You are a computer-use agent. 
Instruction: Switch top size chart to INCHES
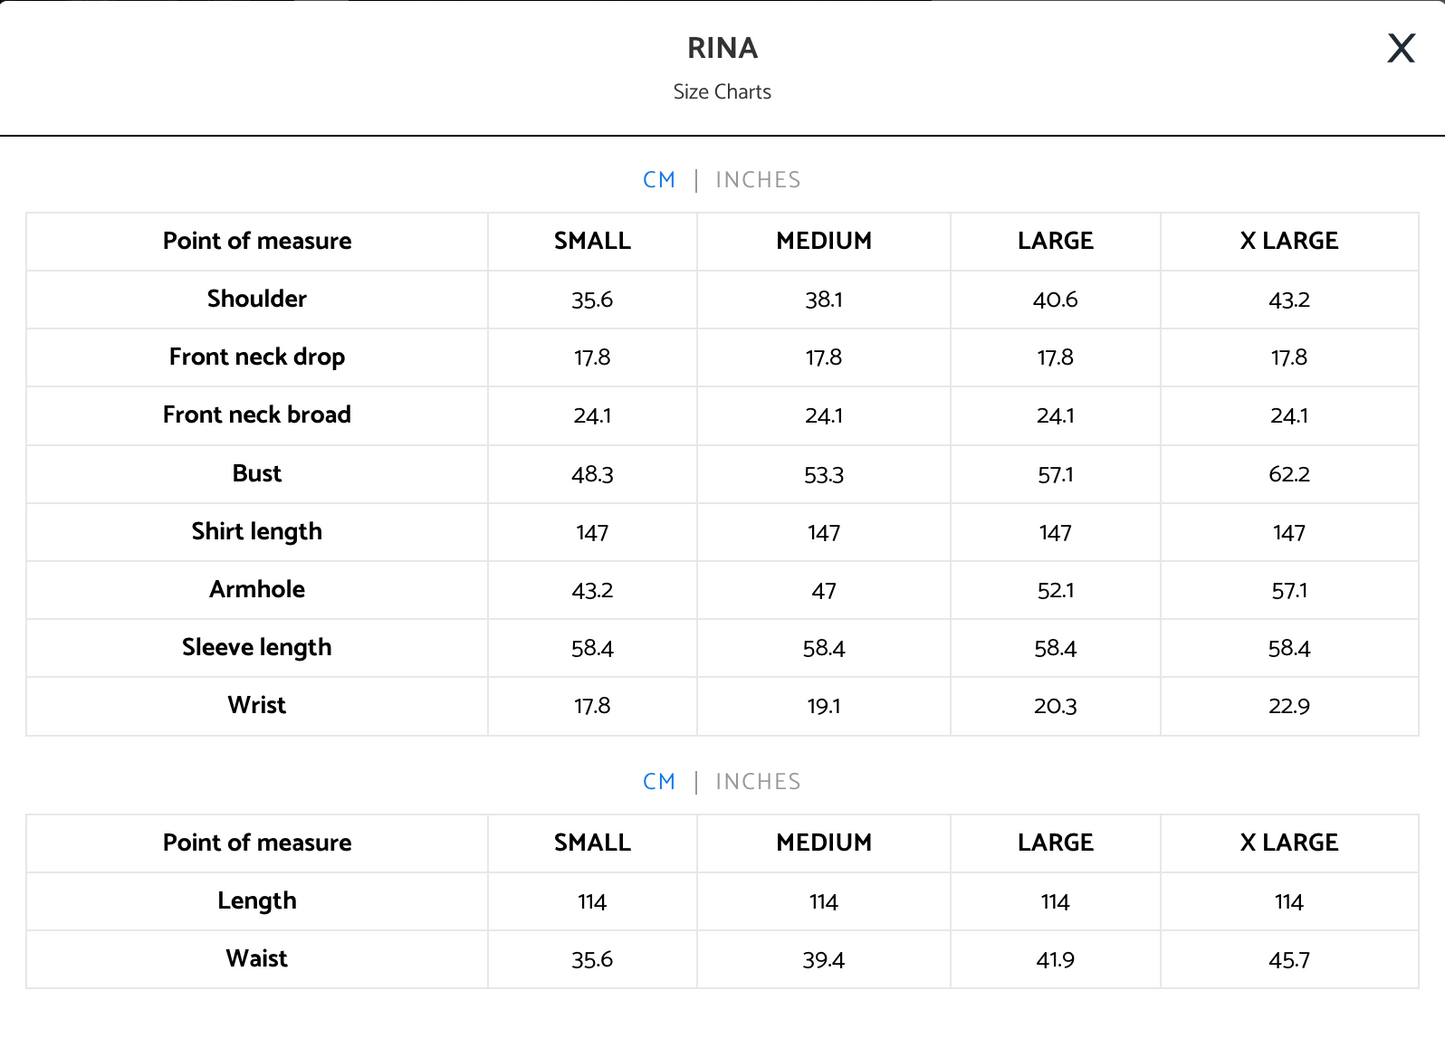click(758, 180)
